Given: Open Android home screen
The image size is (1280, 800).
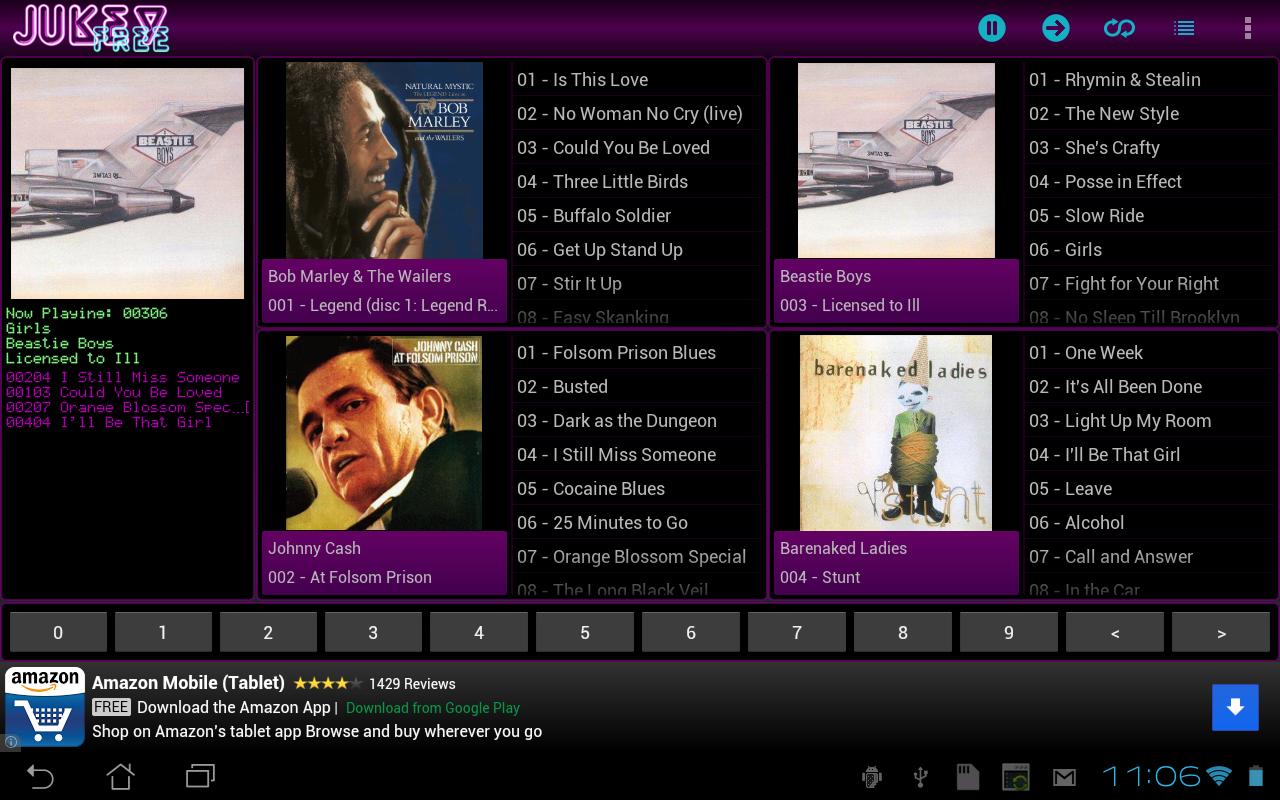Looking at the screenshot, I should click(120, 776).
